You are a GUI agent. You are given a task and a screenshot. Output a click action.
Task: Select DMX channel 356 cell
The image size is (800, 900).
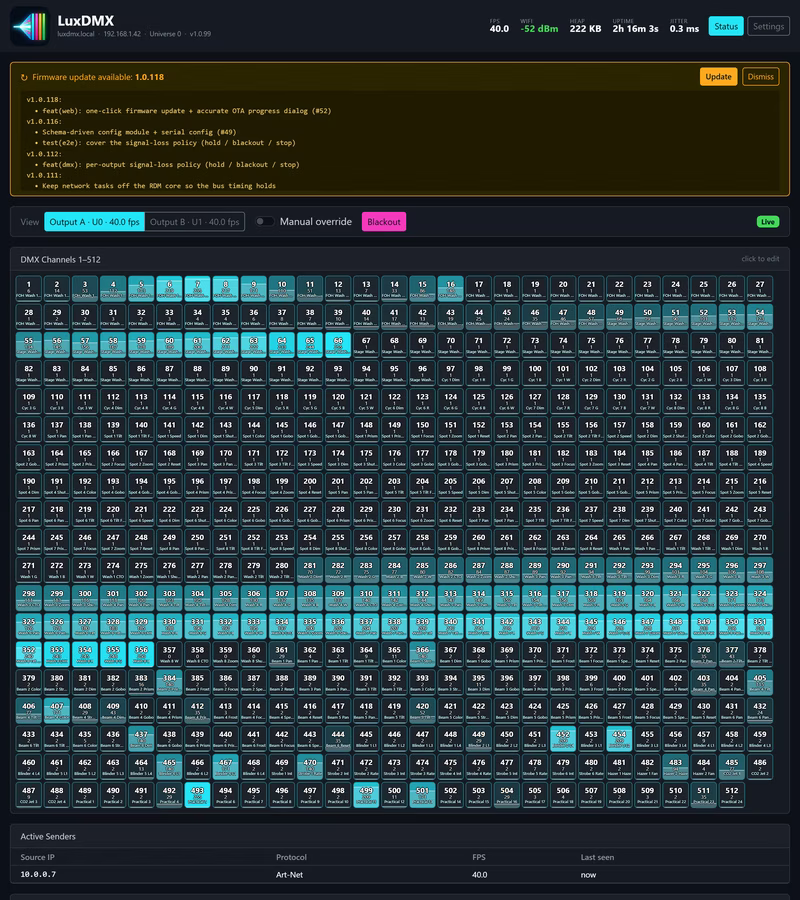141,654
